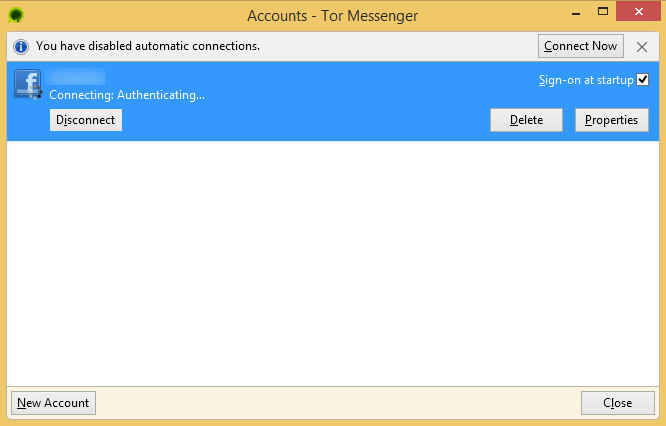Maximize the Accounts window
Image resolution: width=666 pixels, height=426 pixels.
(x=603, y=11)
